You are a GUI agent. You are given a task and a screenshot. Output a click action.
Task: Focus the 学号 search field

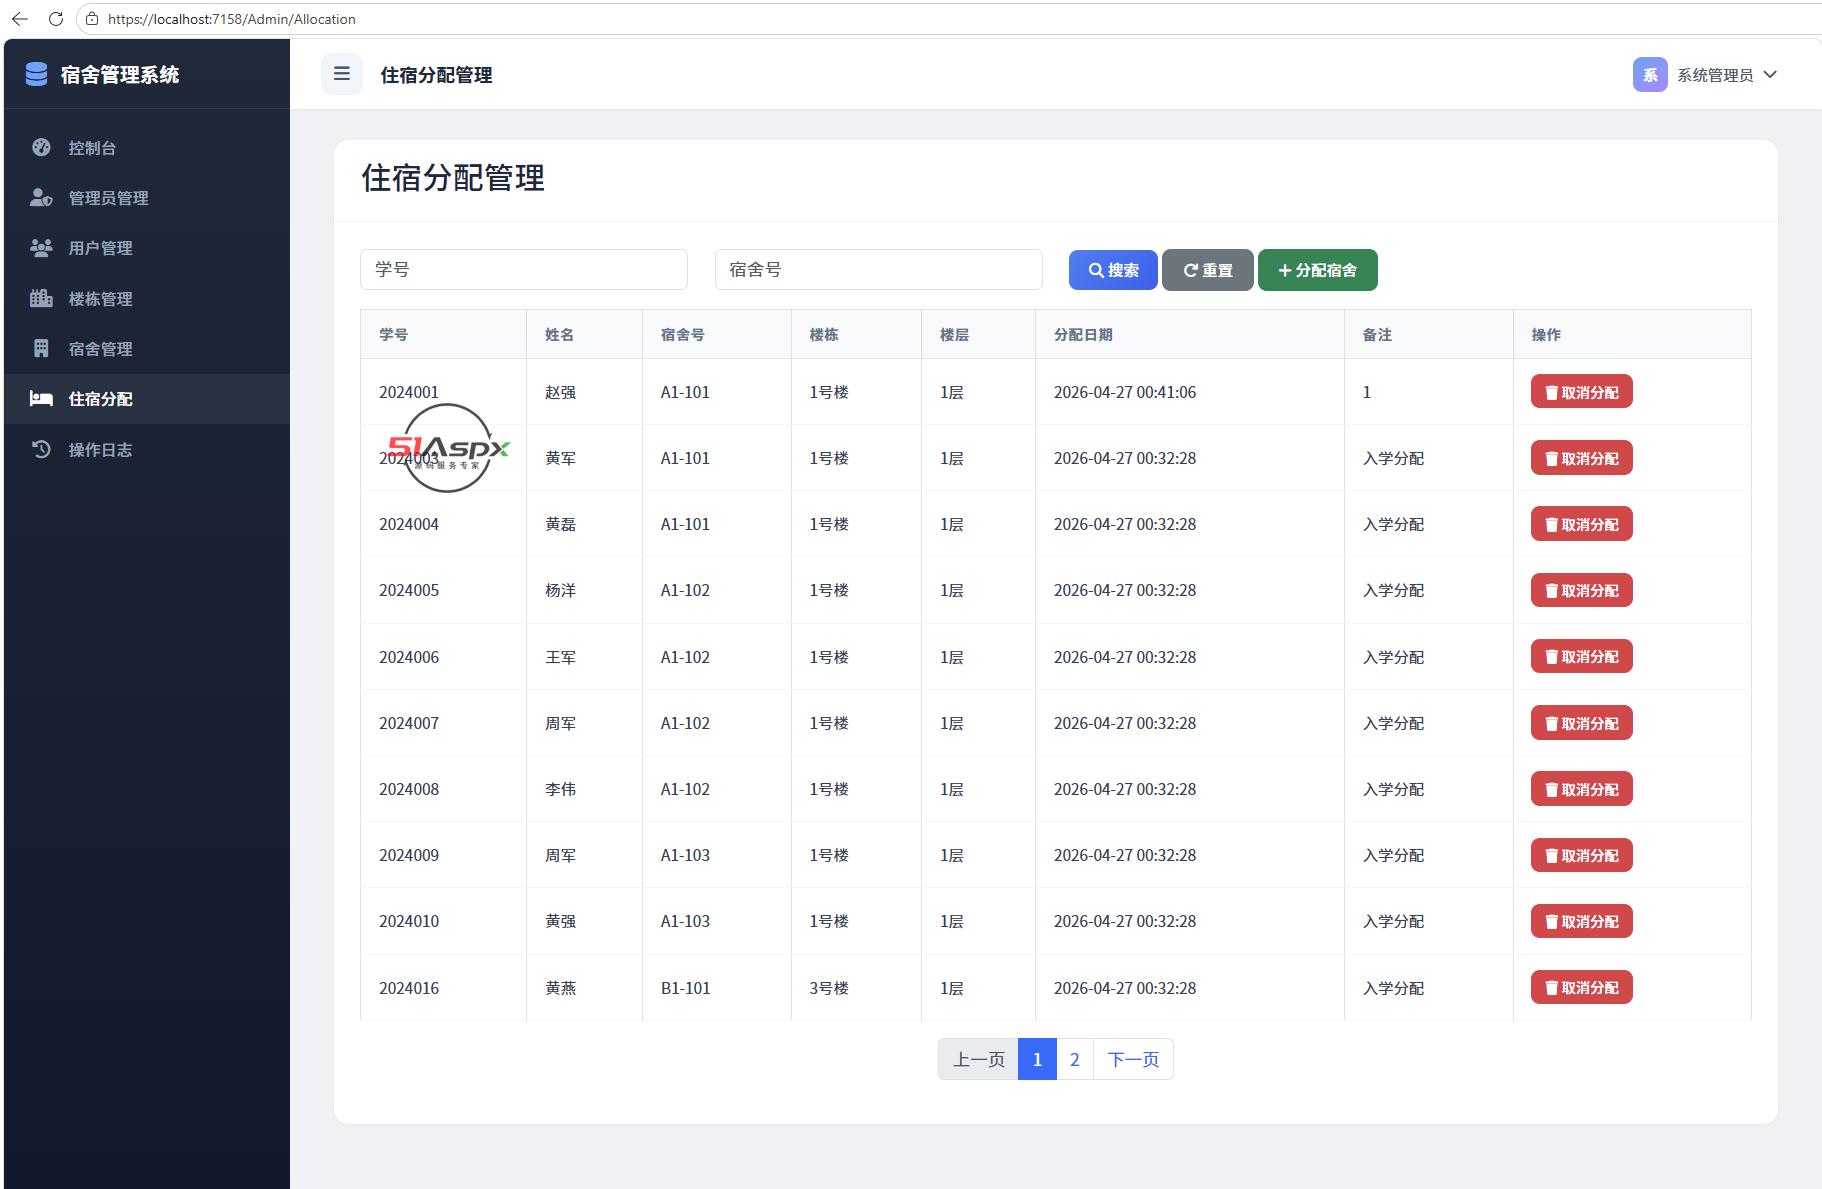524,269
